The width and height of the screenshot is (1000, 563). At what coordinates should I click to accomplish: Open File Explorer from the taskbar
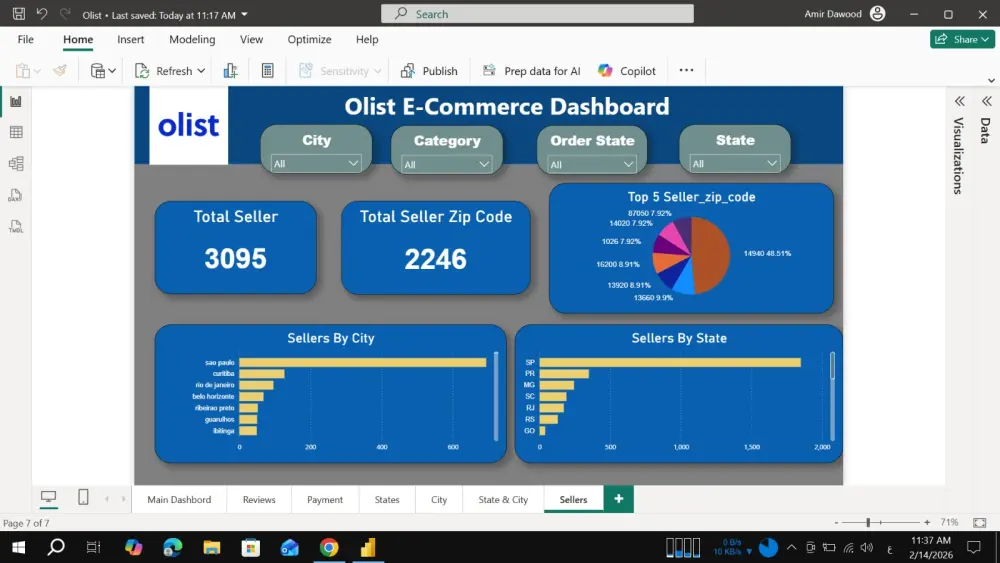tap(212, 547)
